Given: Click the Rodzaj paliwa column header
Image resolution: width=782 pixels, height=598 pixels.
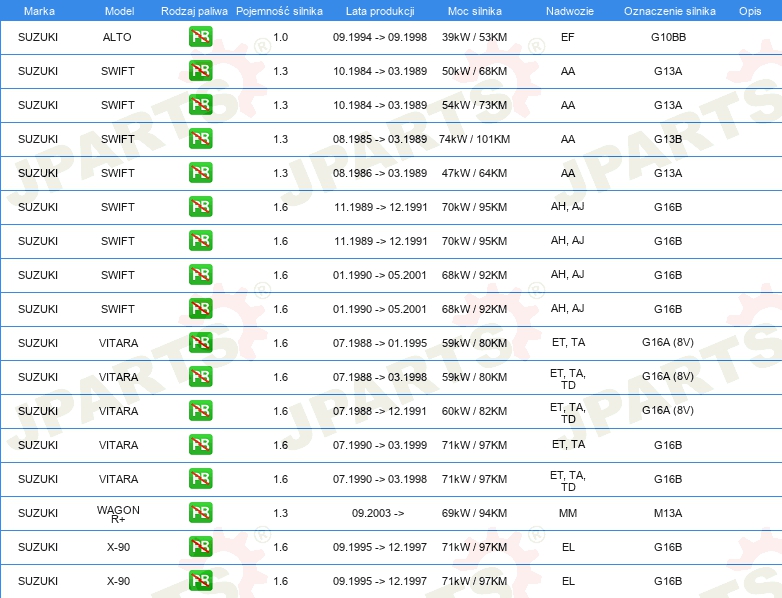Looking at the screenshot, I should click(194, 11).
